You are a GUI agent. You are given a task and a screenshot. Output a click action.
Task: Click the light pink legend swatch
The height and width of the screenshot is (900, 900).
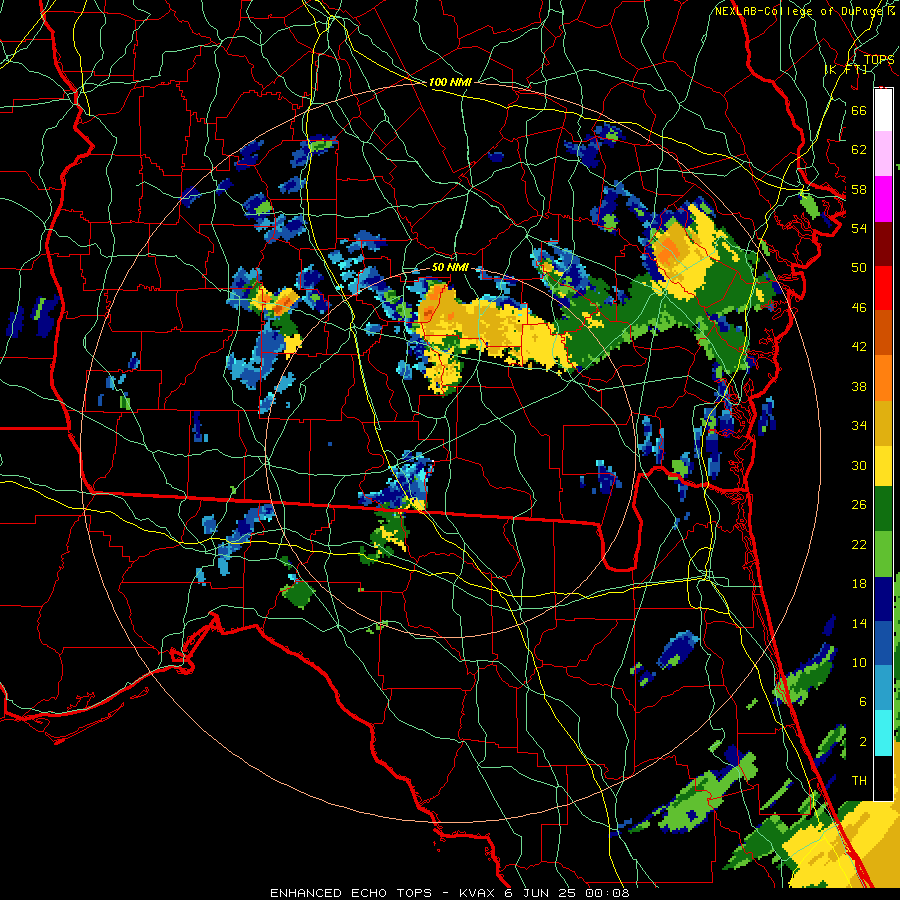(x=883, y=153)
